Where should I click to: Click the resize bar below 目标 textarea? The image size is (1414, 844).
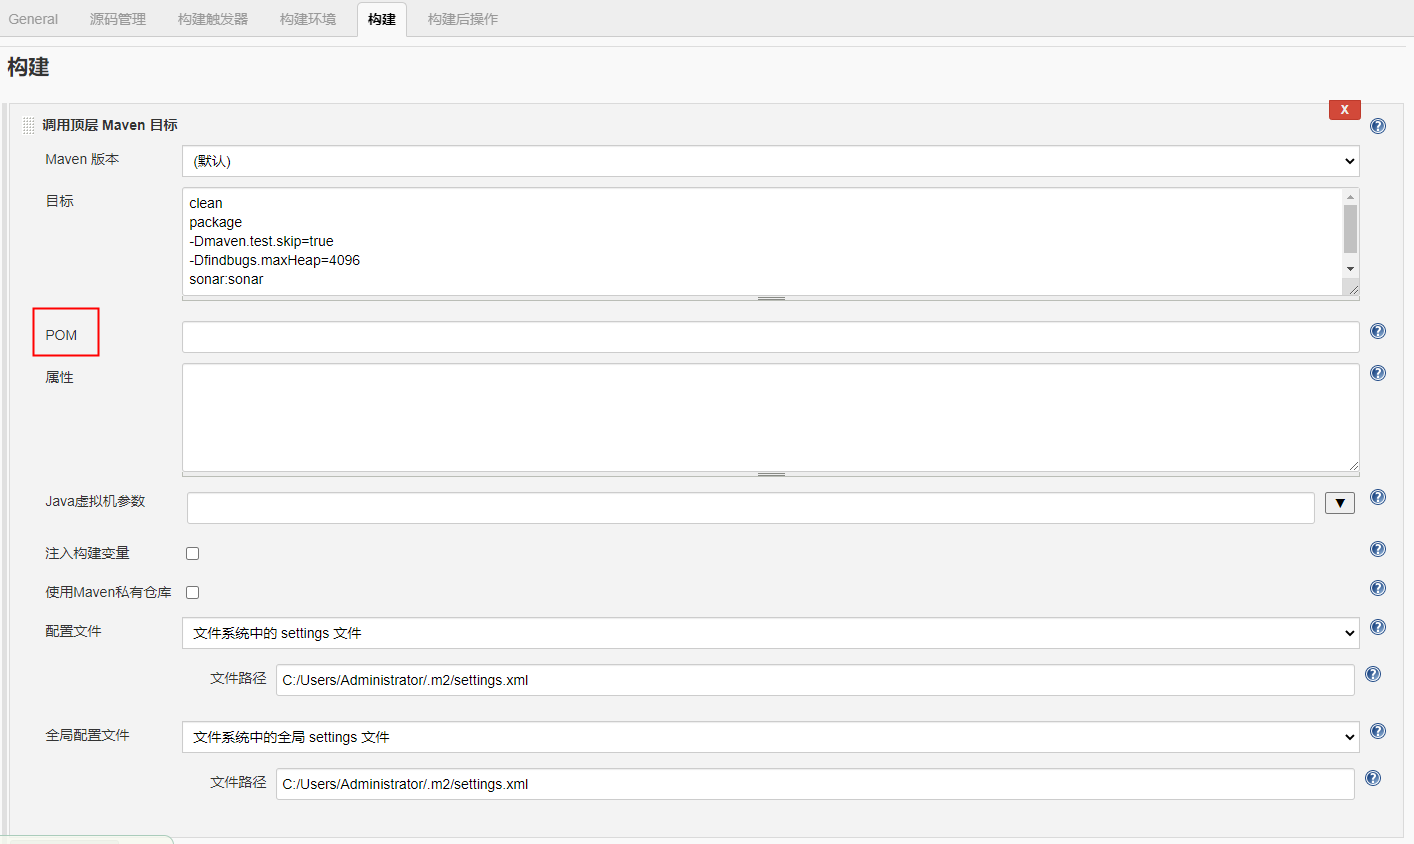pos(770,298)
